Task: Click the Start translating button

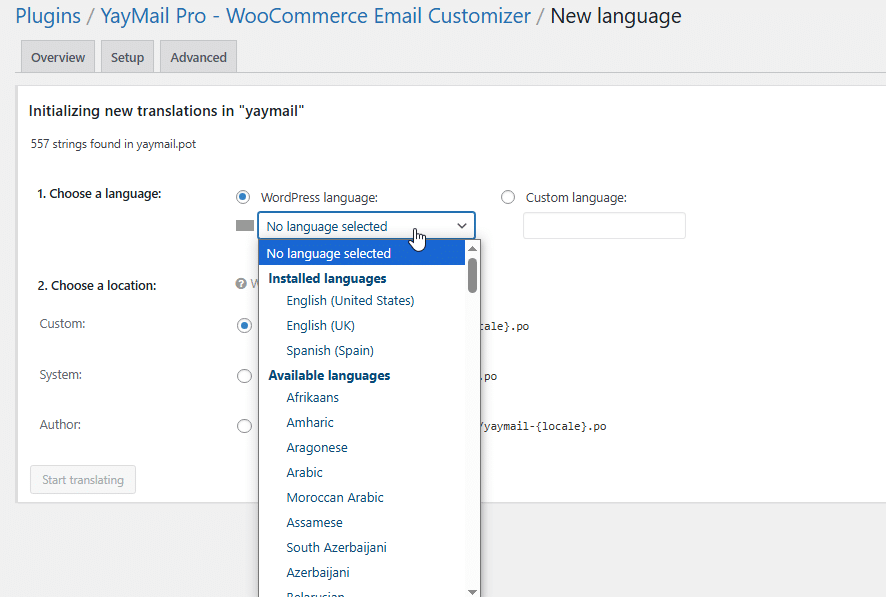Action: tap(83, 480)
